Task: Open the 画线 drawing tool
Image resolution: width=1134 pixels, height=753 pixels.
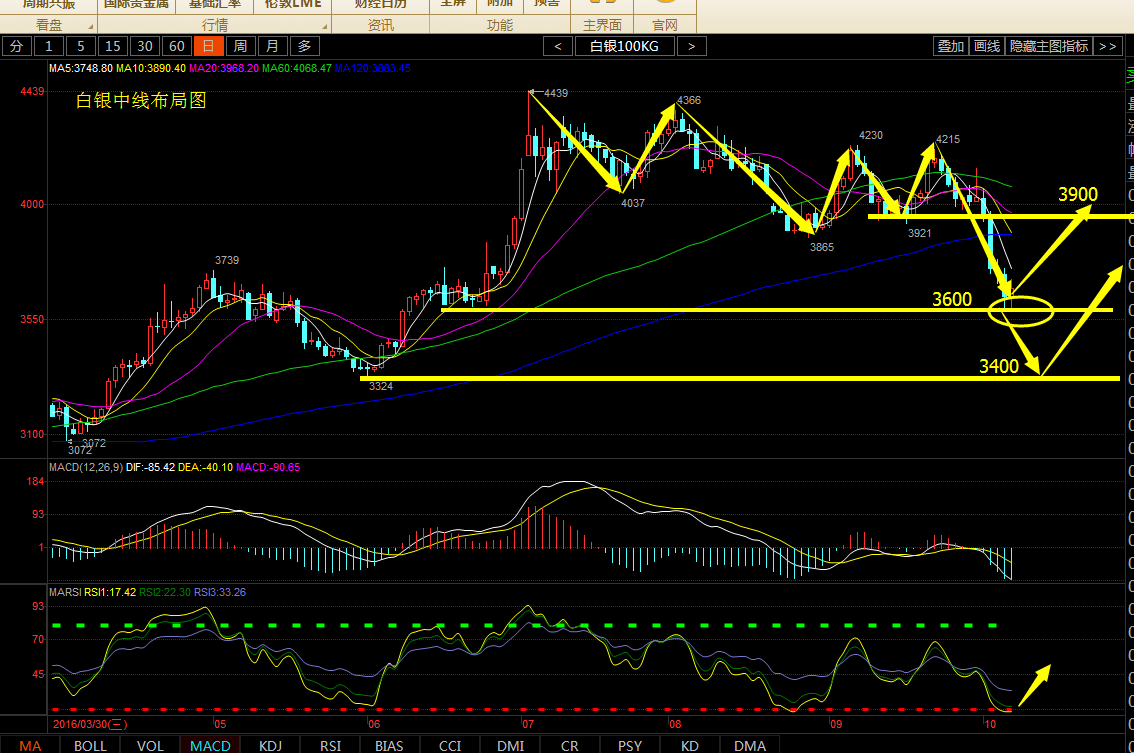Action: click(x=987, y=46)
